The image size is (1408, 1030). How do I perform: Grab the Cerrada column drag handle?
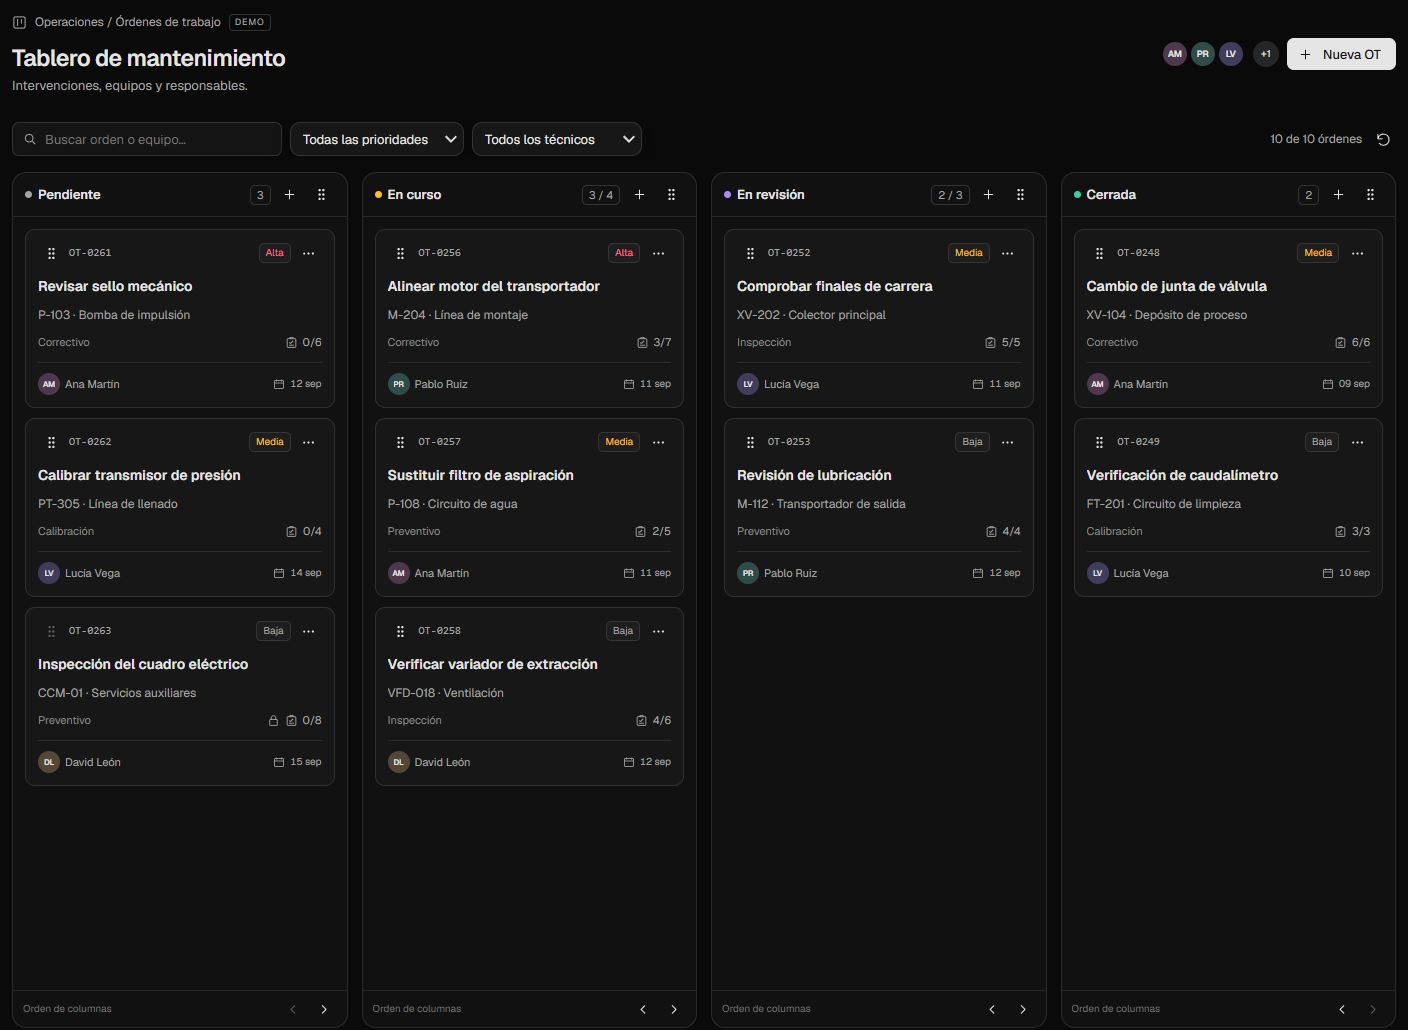tap(1371, 195)
